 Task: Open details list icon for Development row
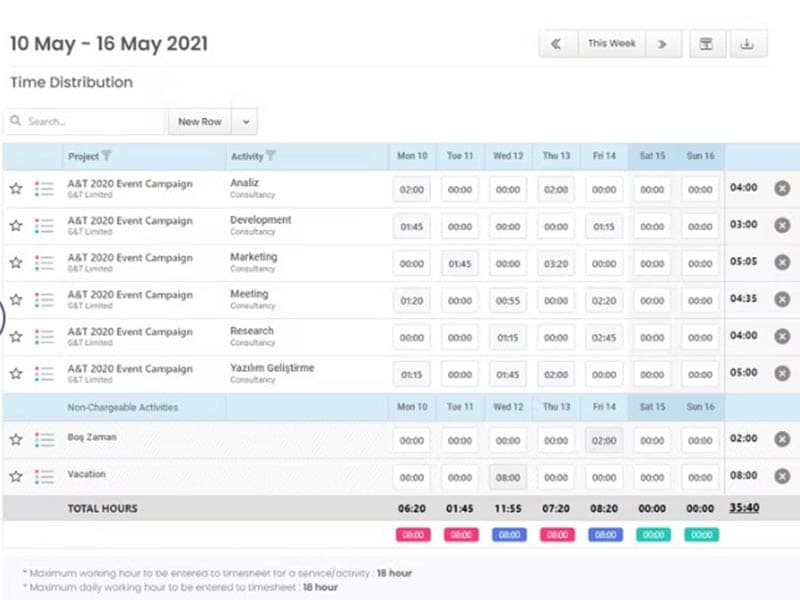(44, 226)
